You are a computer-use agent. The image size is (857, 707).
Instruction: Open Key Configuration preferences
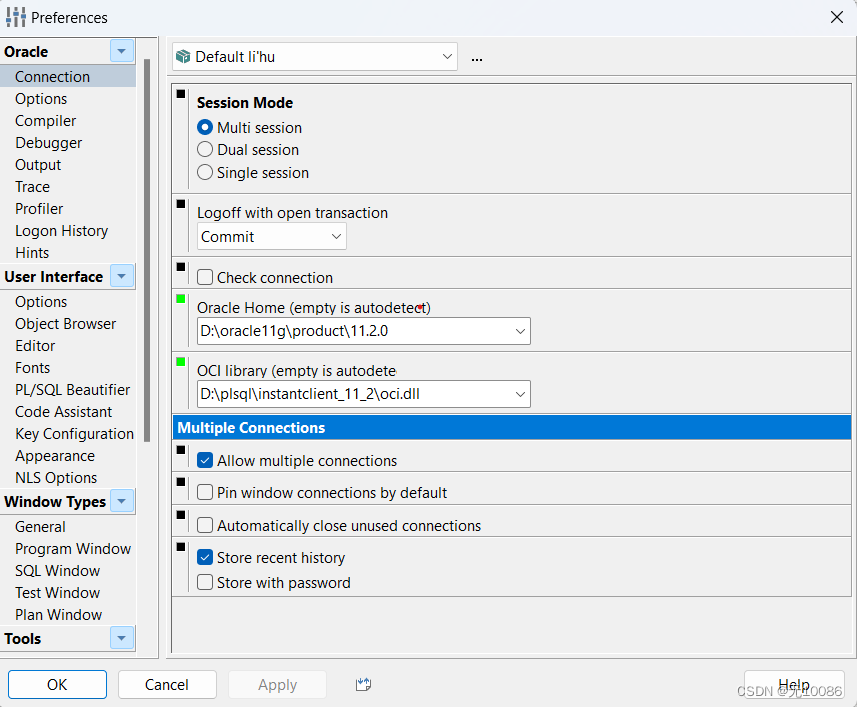[x=74, y=434]
